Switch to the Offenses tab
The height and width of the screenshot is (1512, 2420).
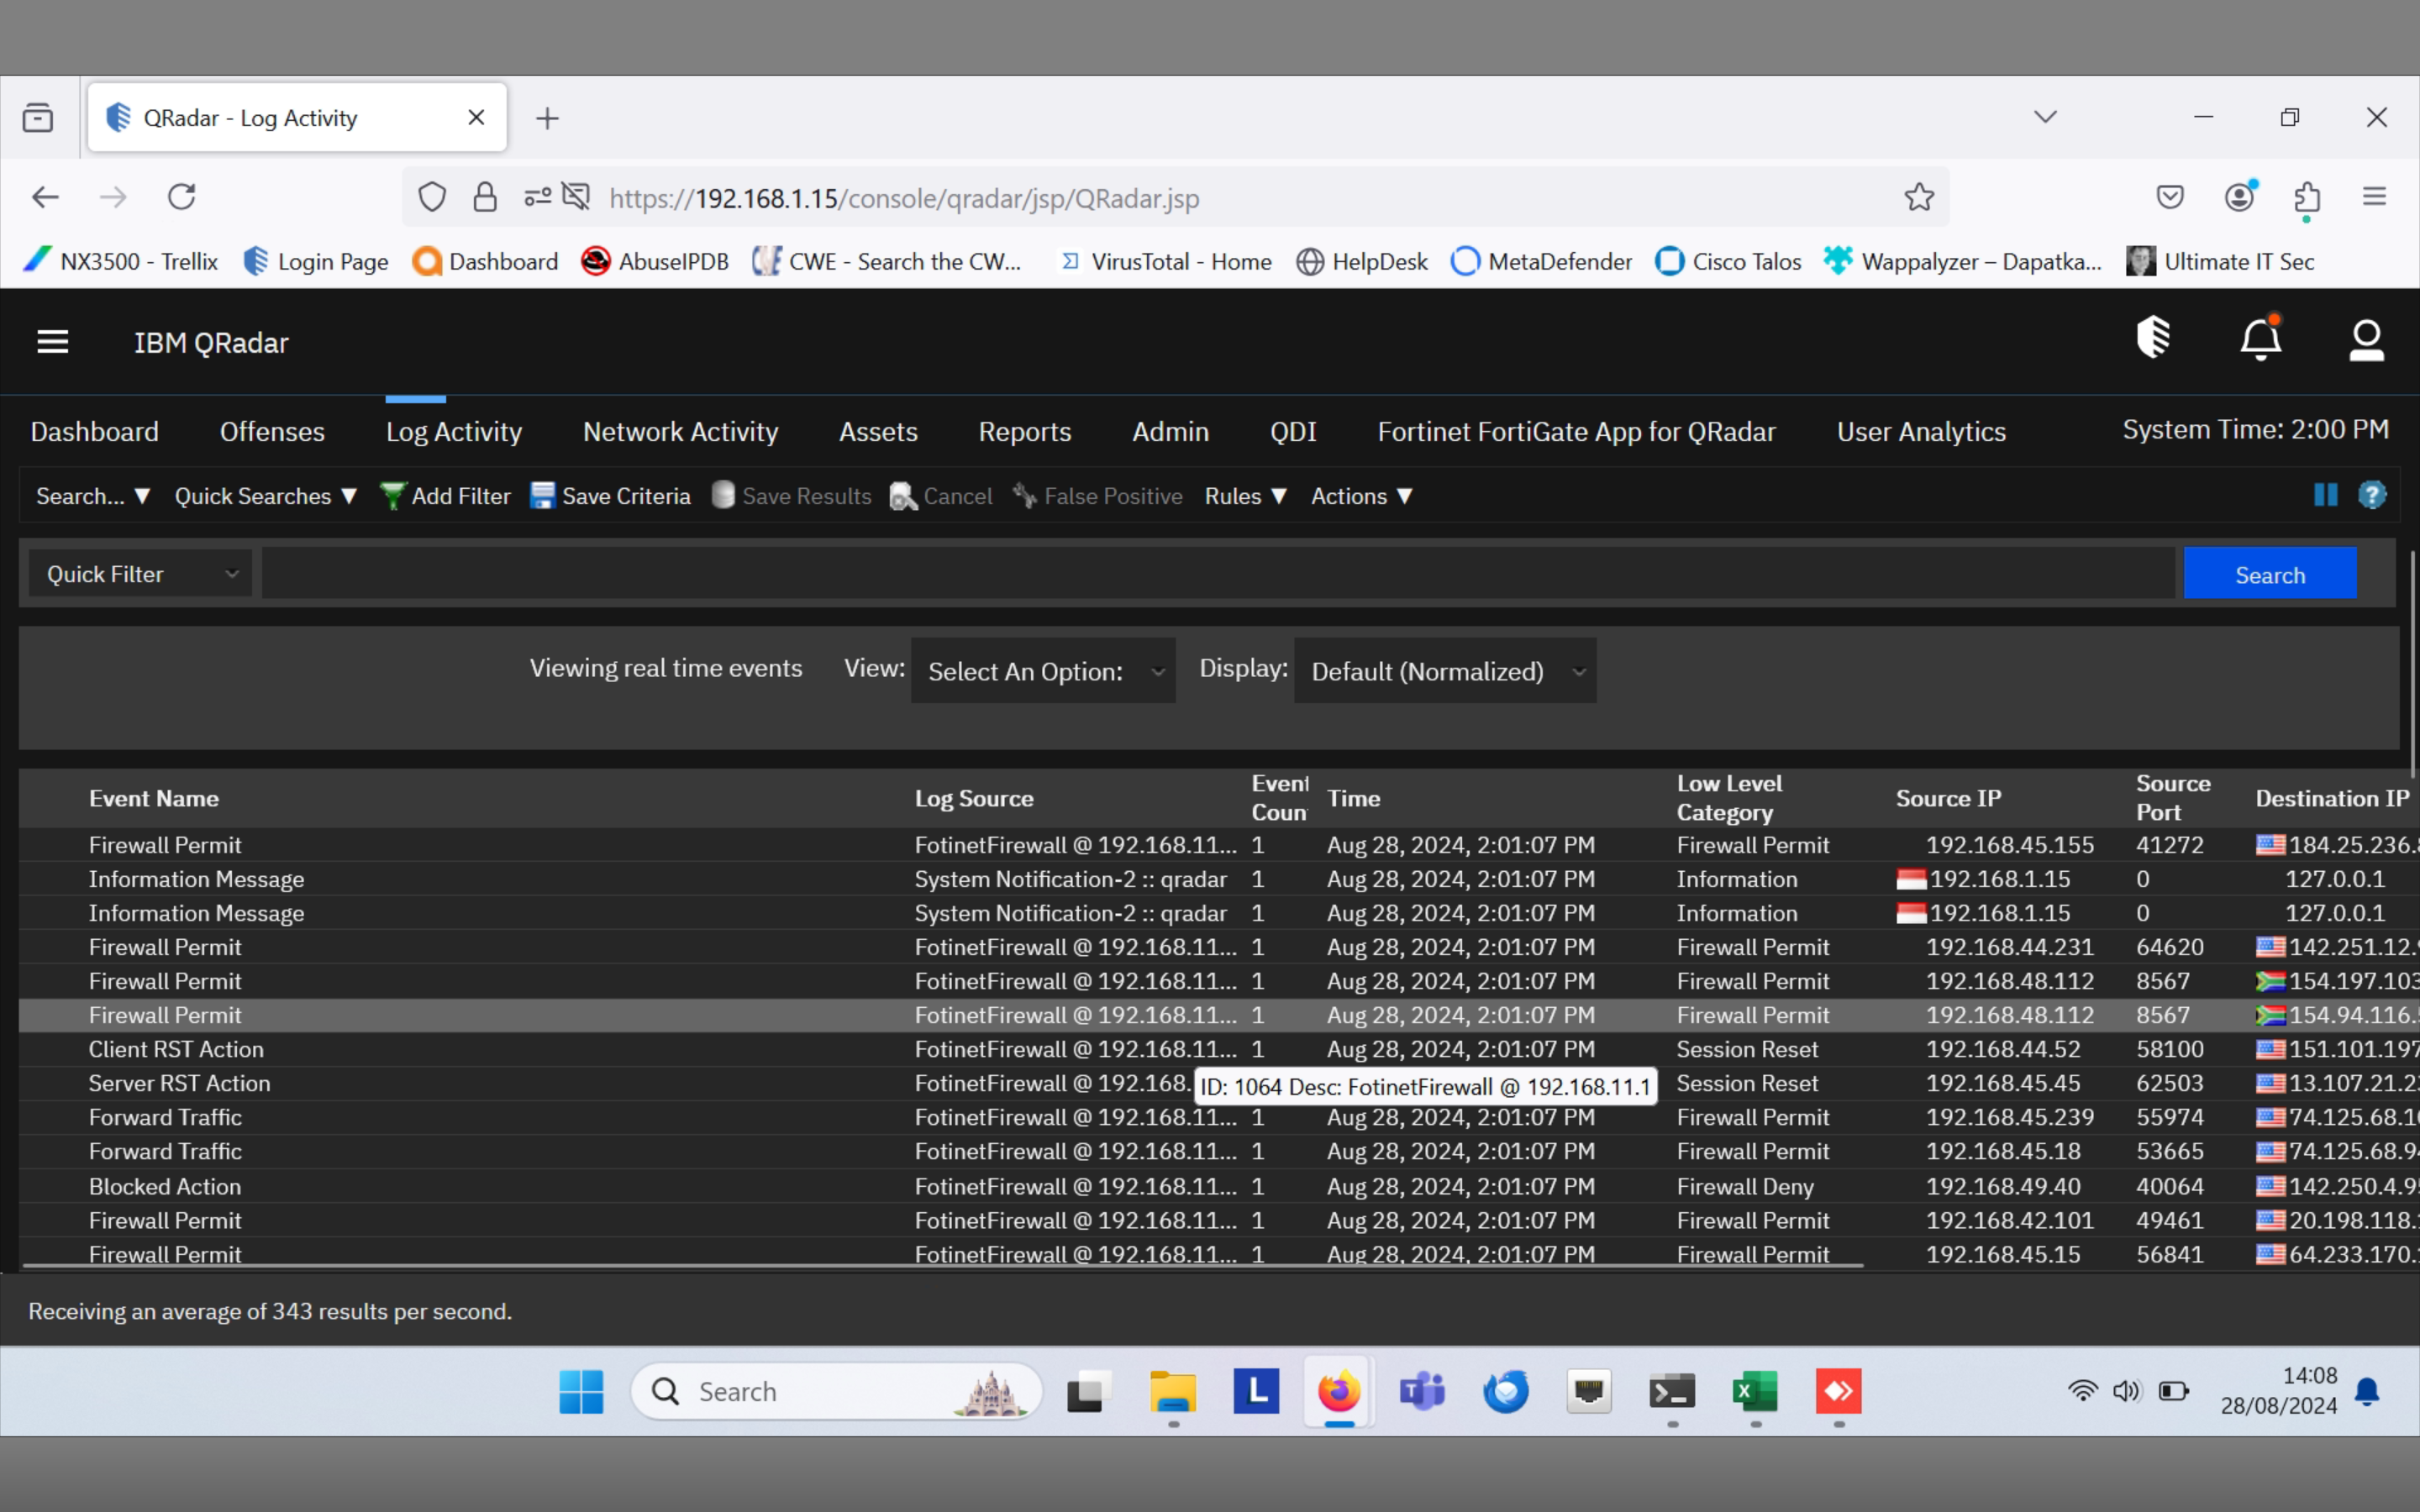272,432
